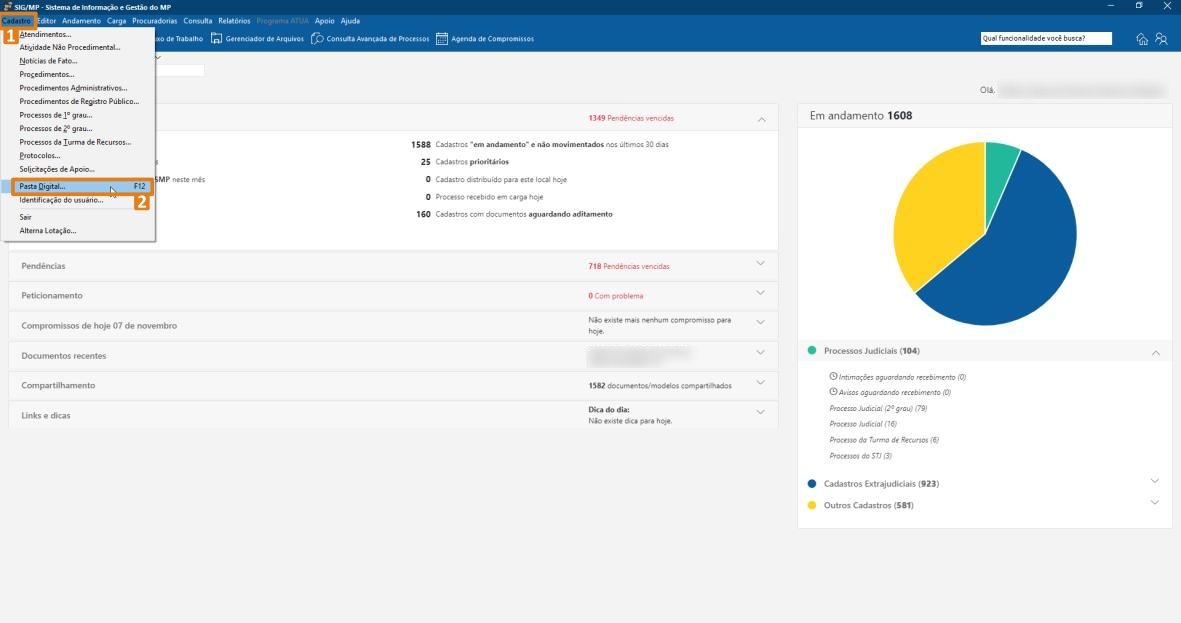1181x623 pixels.
Task: Open the 718 Pendências vencidas link
Action: tap(628, 267)
